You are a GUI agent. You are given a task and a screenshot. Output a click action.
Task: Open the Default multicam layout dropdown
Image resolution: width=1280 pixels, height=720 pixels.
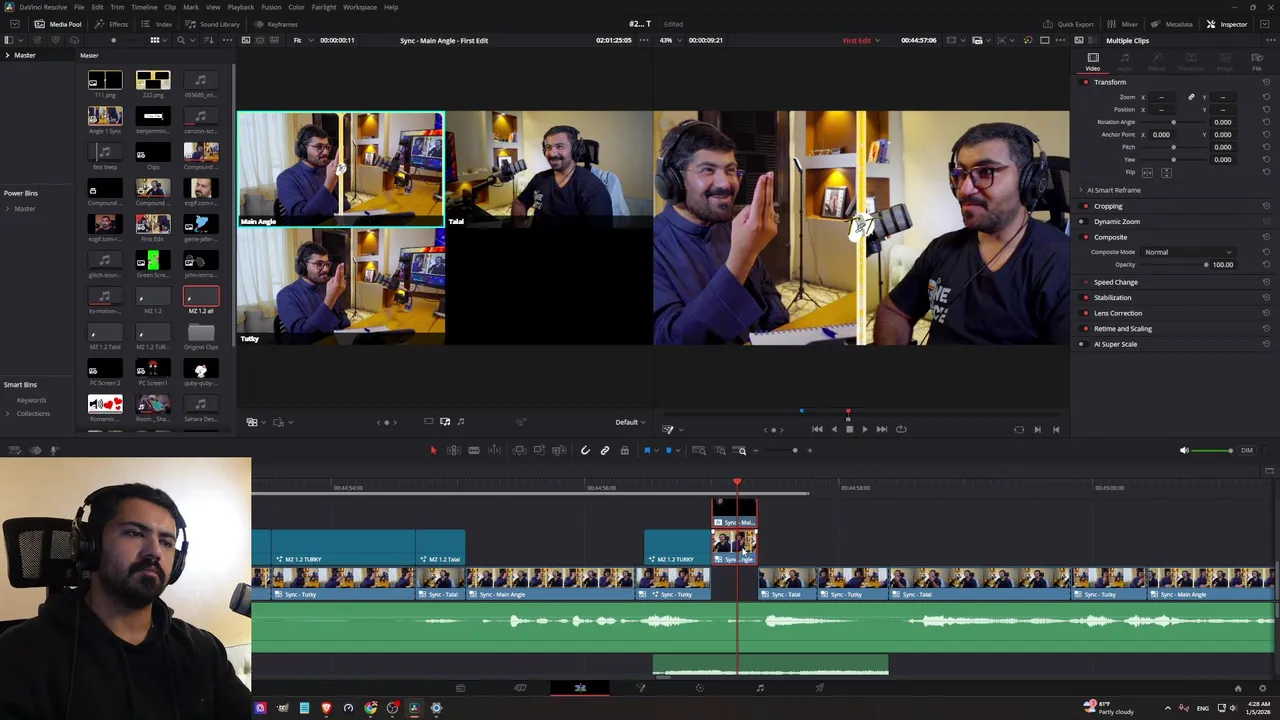tap(630, 422)
